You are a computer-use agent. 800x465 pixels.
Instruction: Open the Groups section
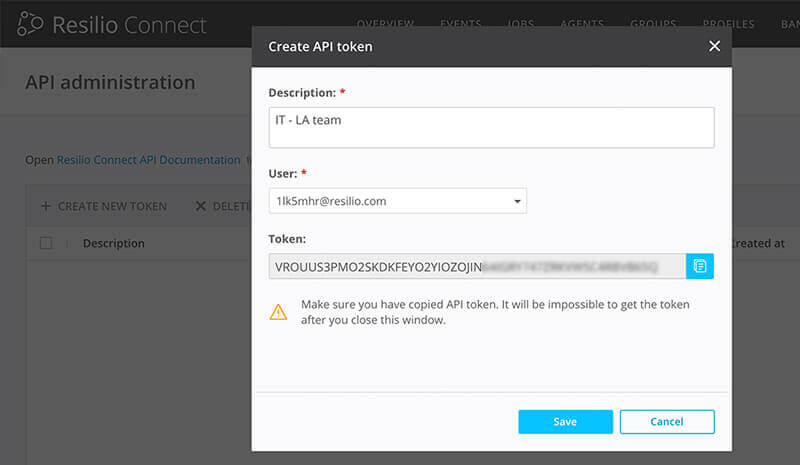(x=652, y=24)
